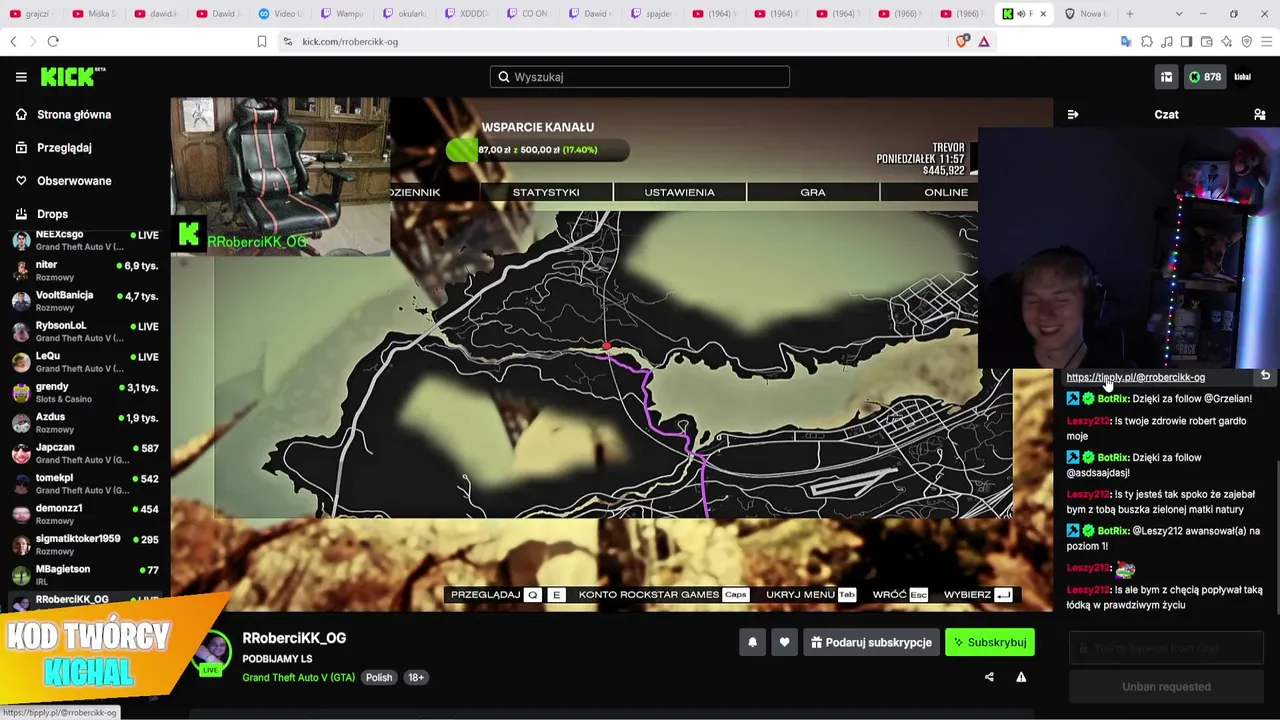Screen dimensions: 1280x720
Task: Open the 878 Kicks balance button
Action: tap(1204, 77)
